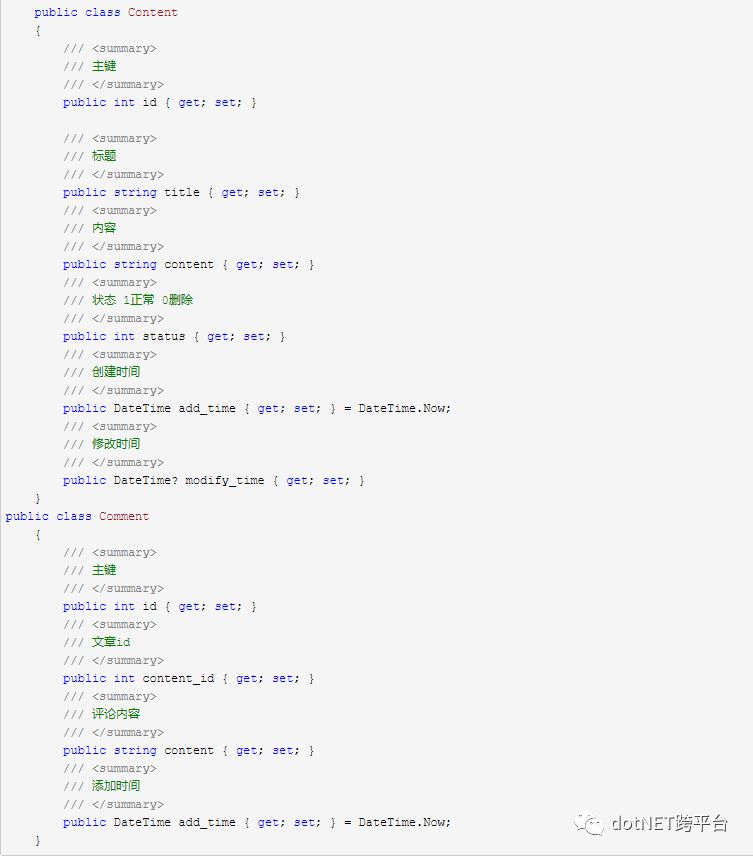Click the "评论内容" comment text
The width and height of the screenshot is (753, 857).
pyautogui.click(x=116, y=714)
